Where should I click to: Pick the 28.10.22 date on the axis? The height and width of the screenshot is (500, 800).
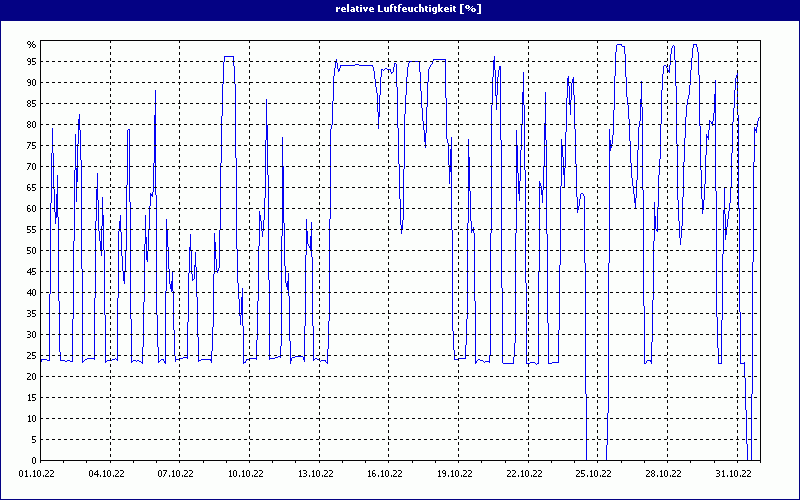click(x=663, y=474)
